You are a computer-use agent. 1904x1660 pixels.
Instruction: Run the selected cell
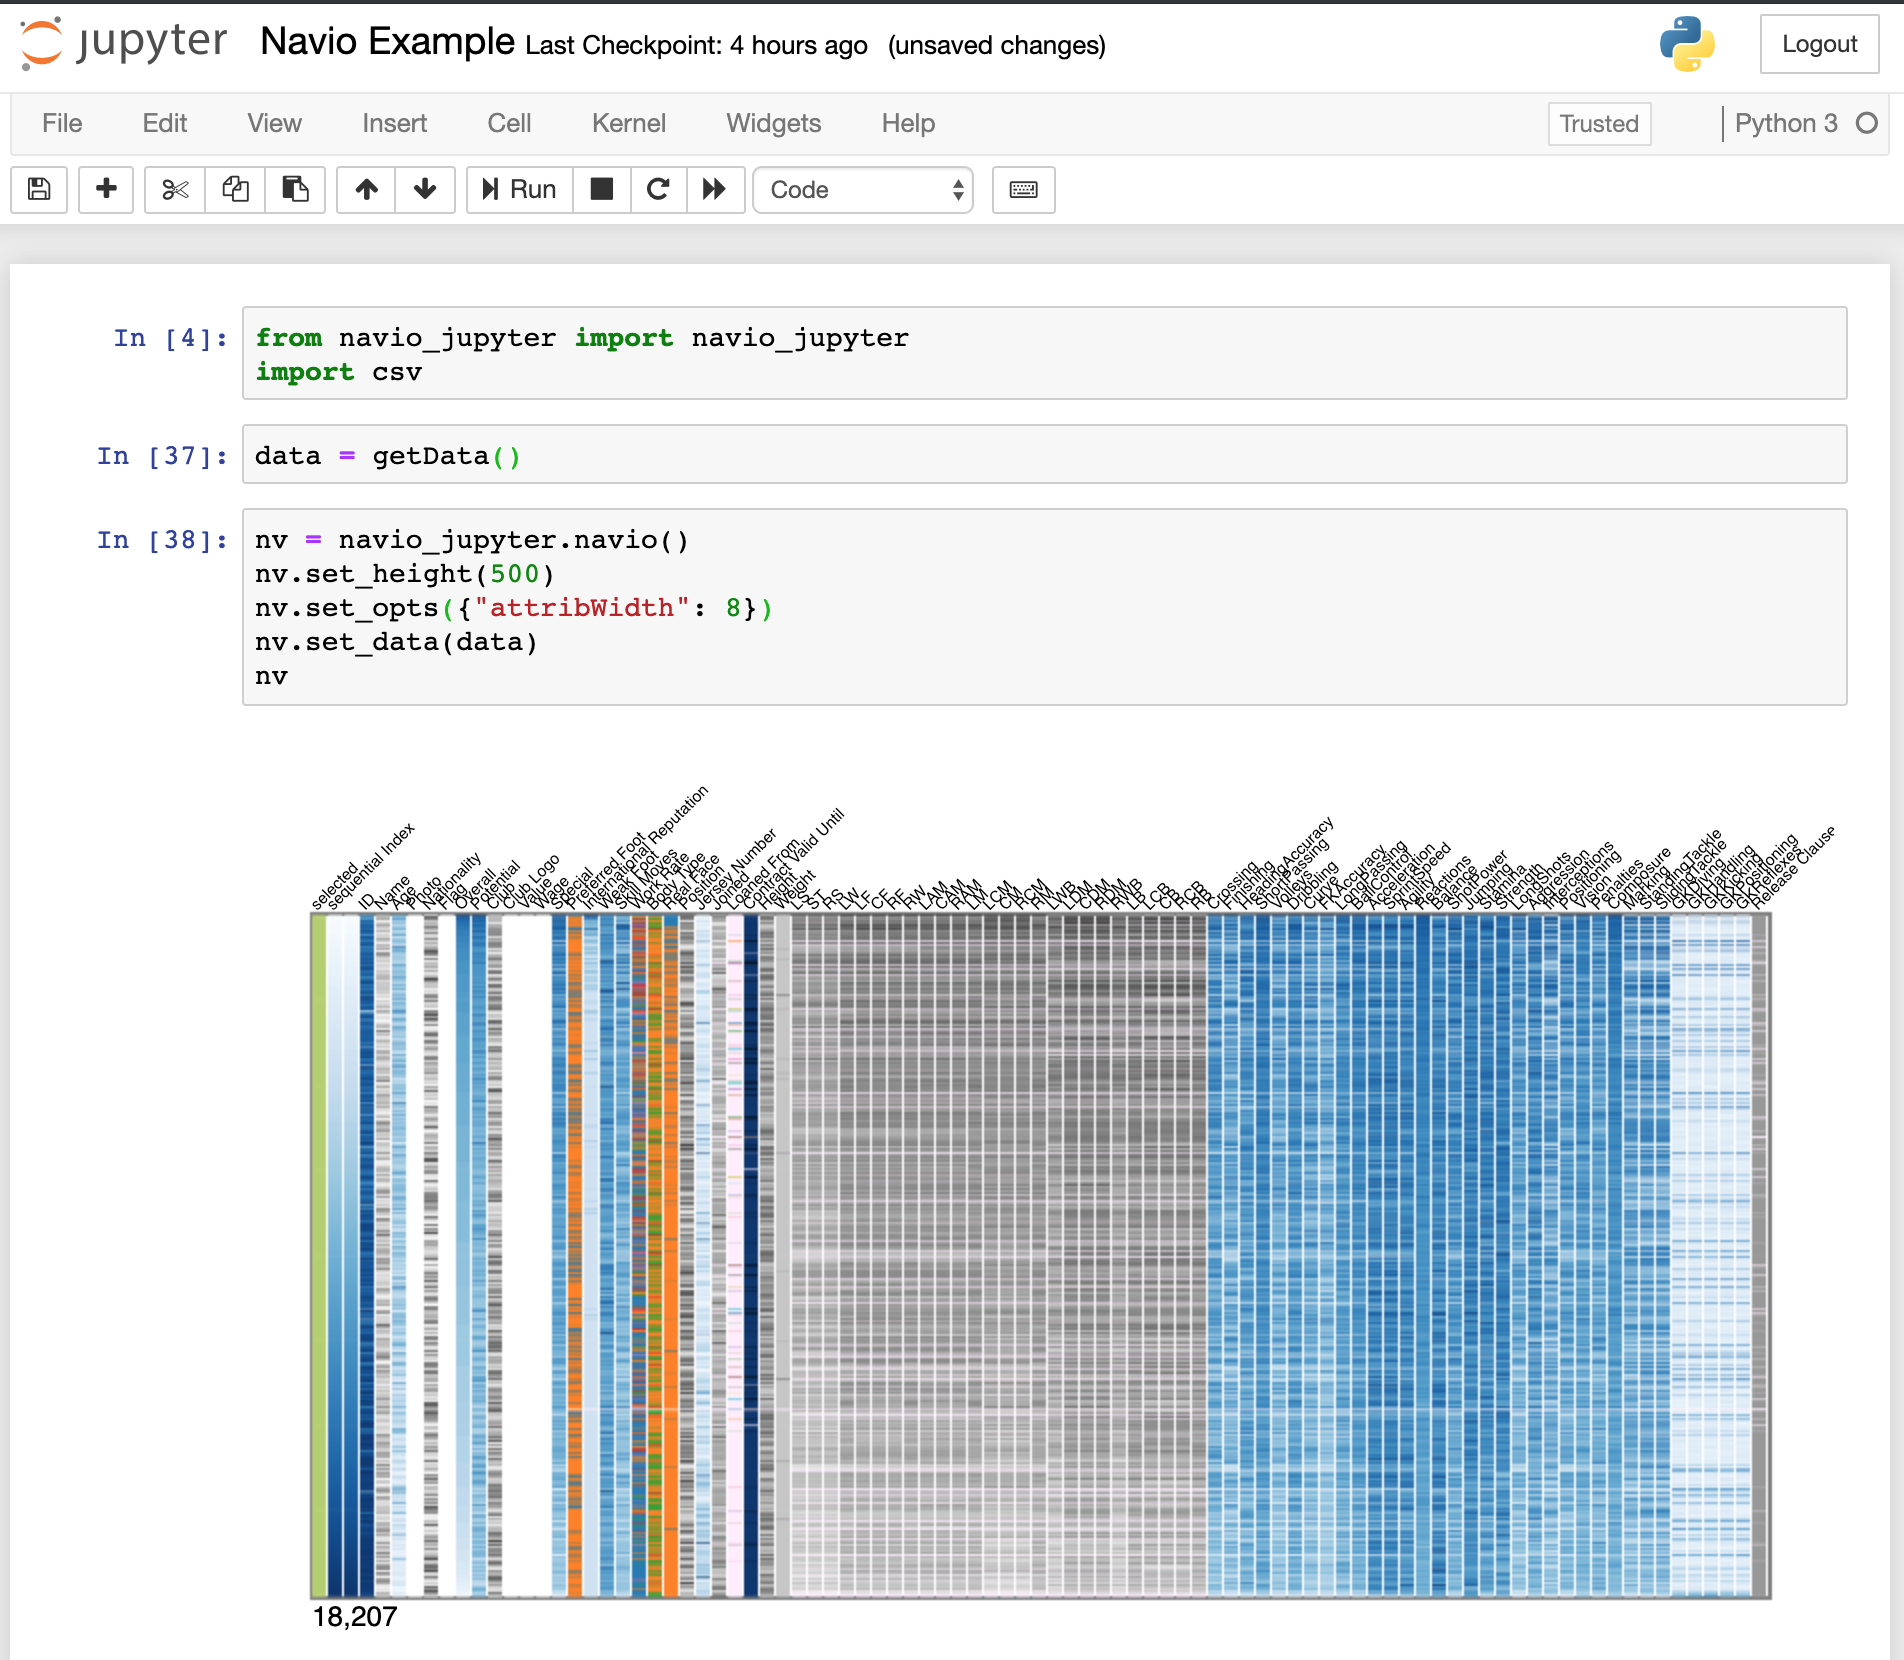click(x=519, y=189)
